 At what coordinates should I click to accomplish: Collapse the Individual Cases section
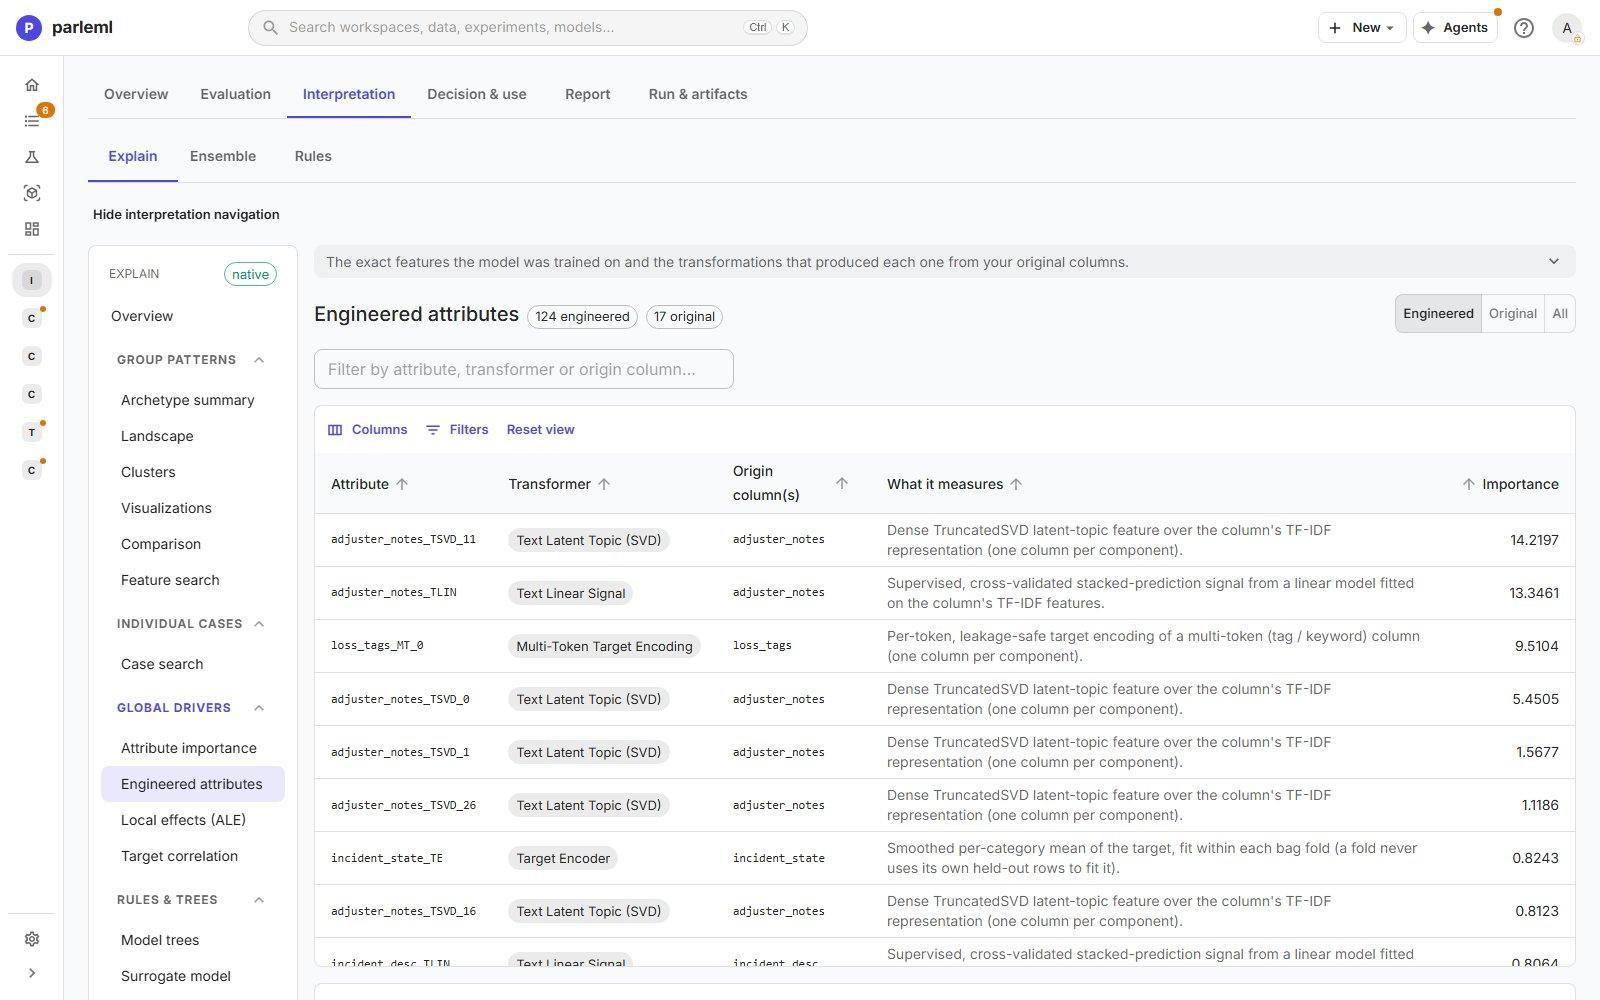(x=259, y=624)
